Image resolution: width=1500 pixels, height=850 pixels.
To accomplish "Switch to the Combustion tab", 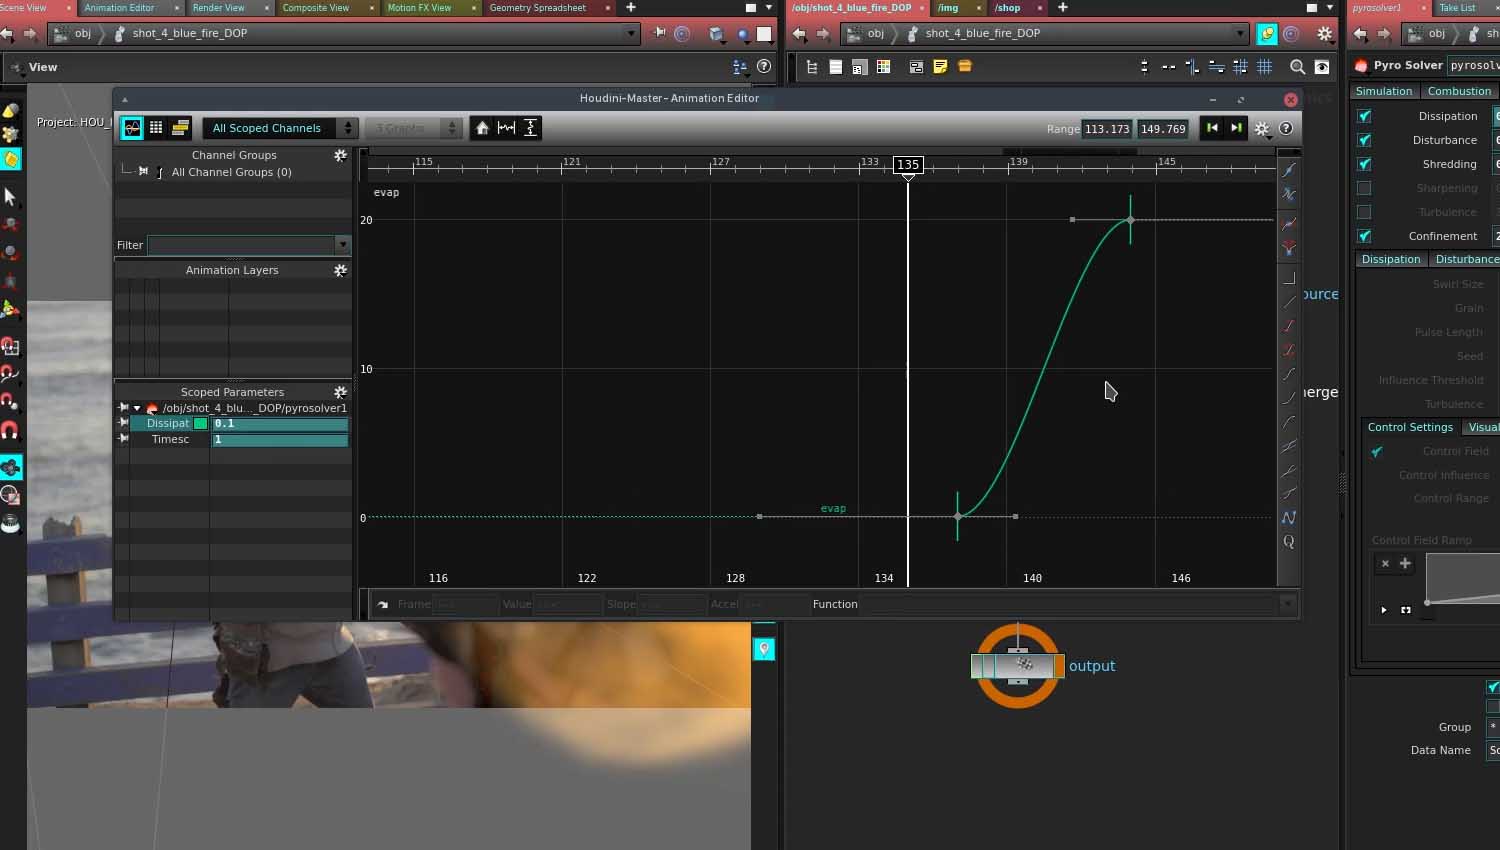I will 1458,91.
